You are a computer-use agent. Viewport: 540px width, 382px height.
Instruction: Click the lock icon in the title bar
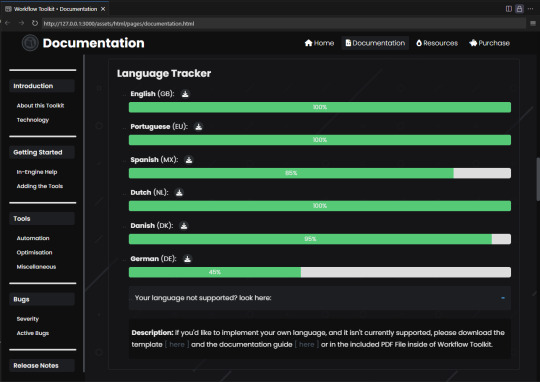pyautogui.click(x=519, y=9)
